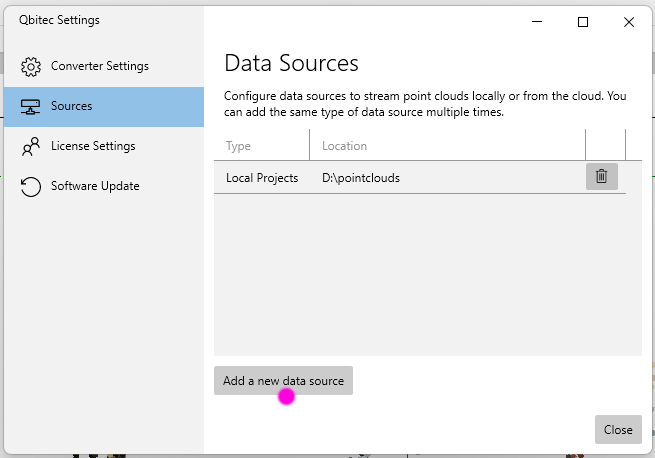Click the blank column header above the trash icon
Screen dimensions: 655x458
click(604, 146)
